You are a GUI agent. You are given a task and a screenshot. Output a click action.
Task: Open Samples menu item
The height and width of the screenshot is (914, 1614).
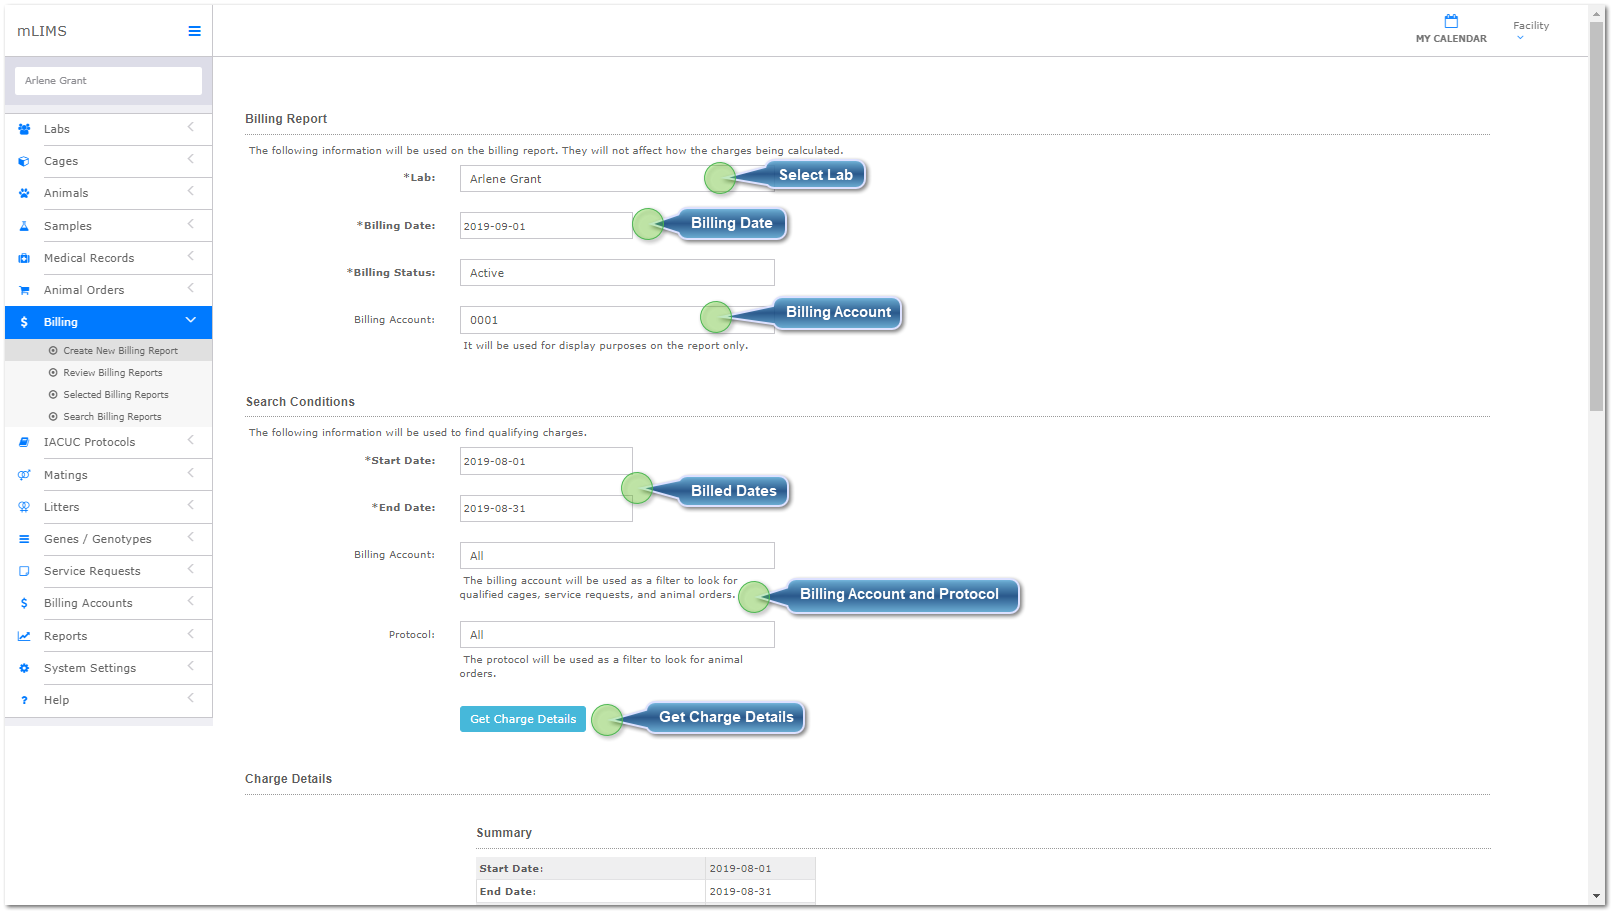coord(108,226)
